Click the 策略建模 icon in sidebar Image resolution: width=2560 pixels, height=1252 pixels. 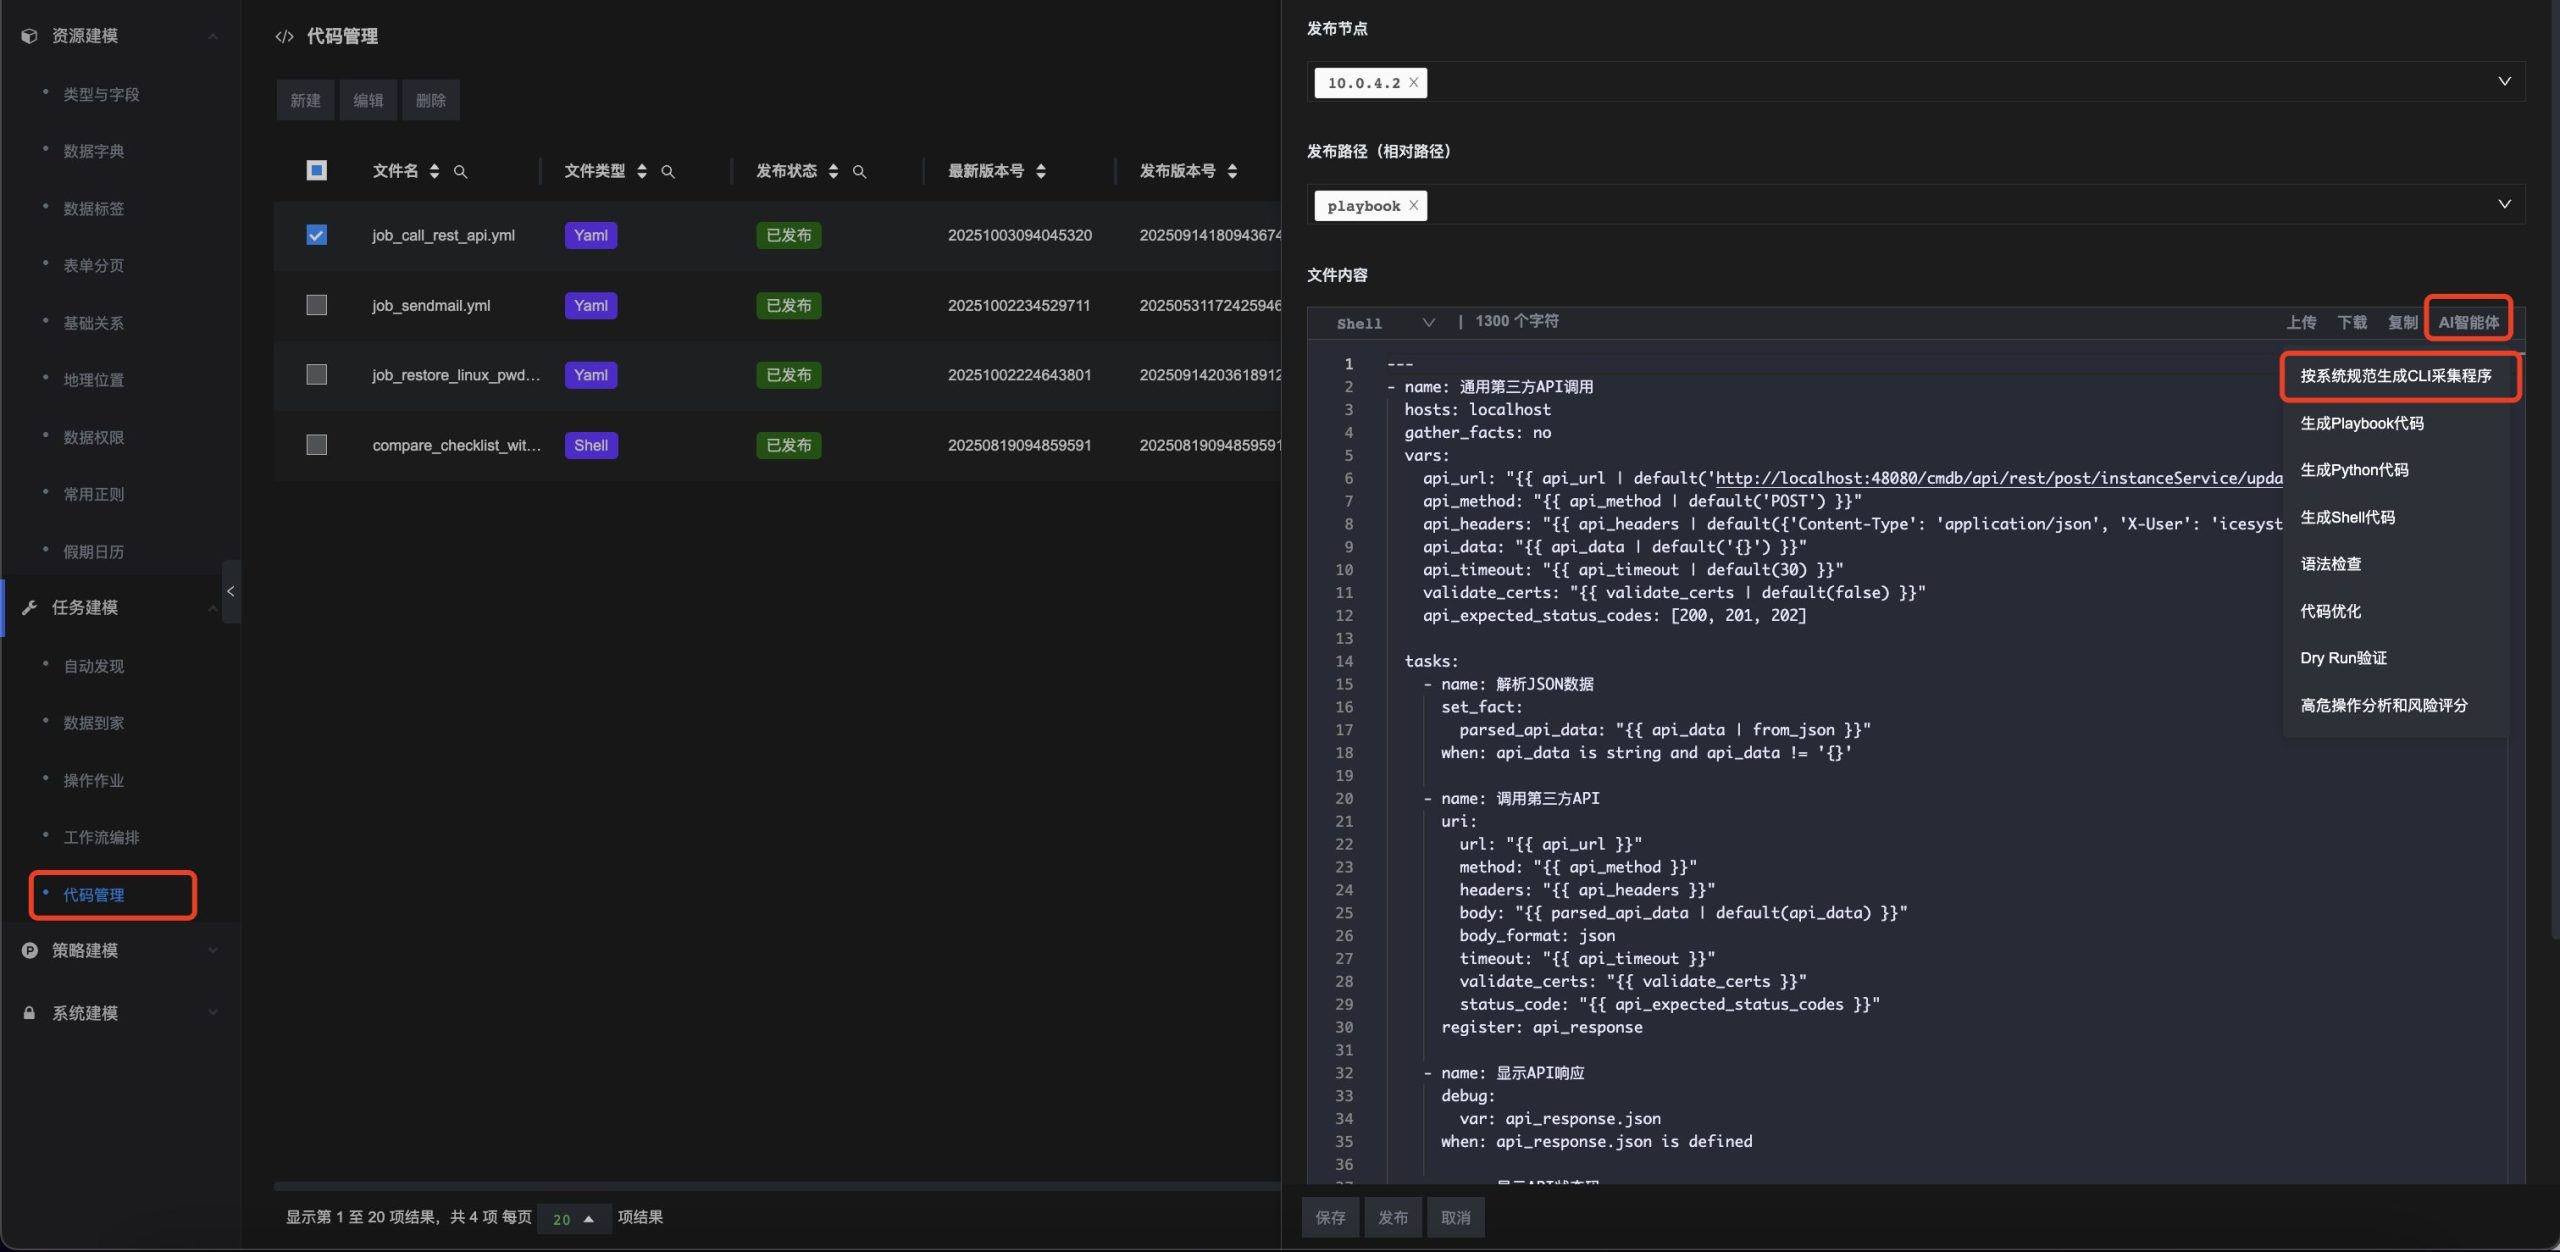click(x=29, y=951)
